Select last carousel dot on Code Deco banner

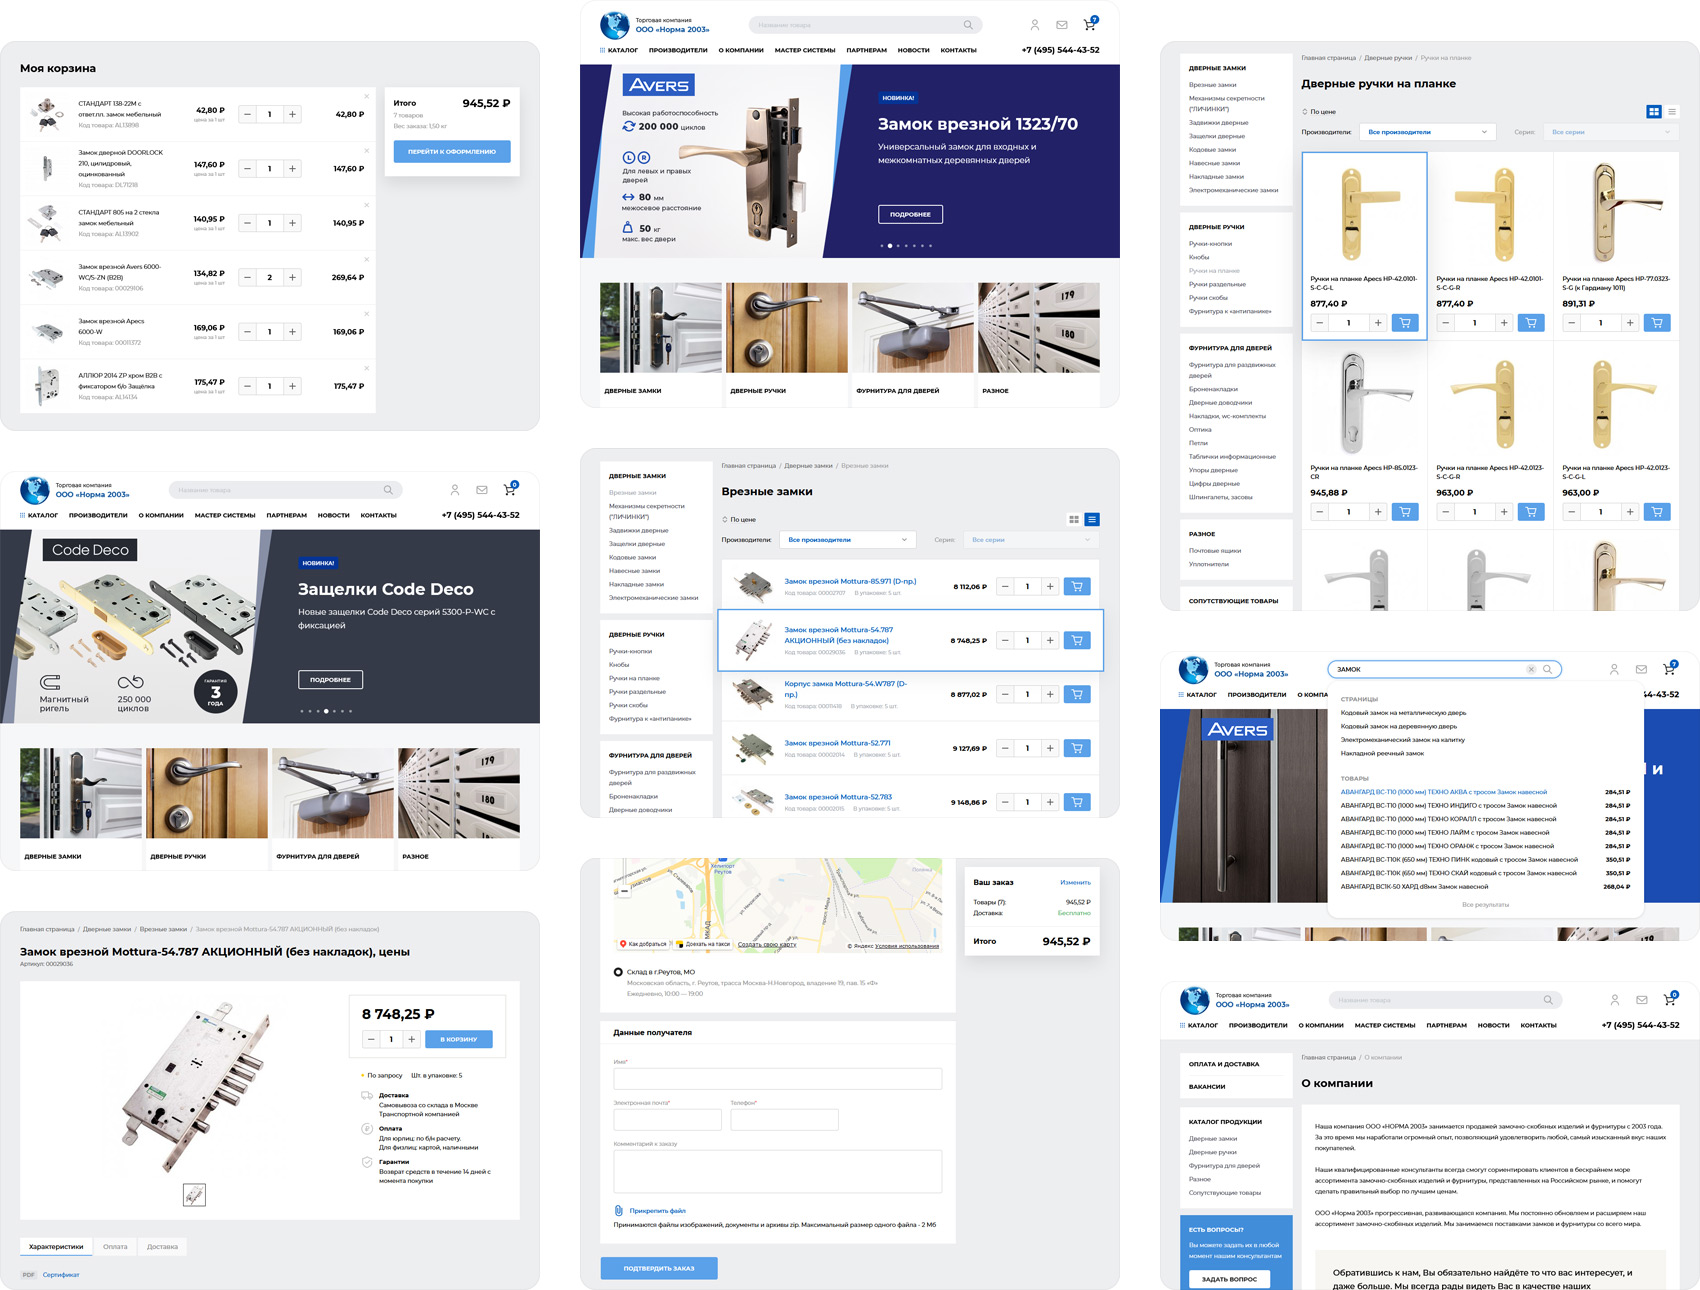[x=350, y=711]
